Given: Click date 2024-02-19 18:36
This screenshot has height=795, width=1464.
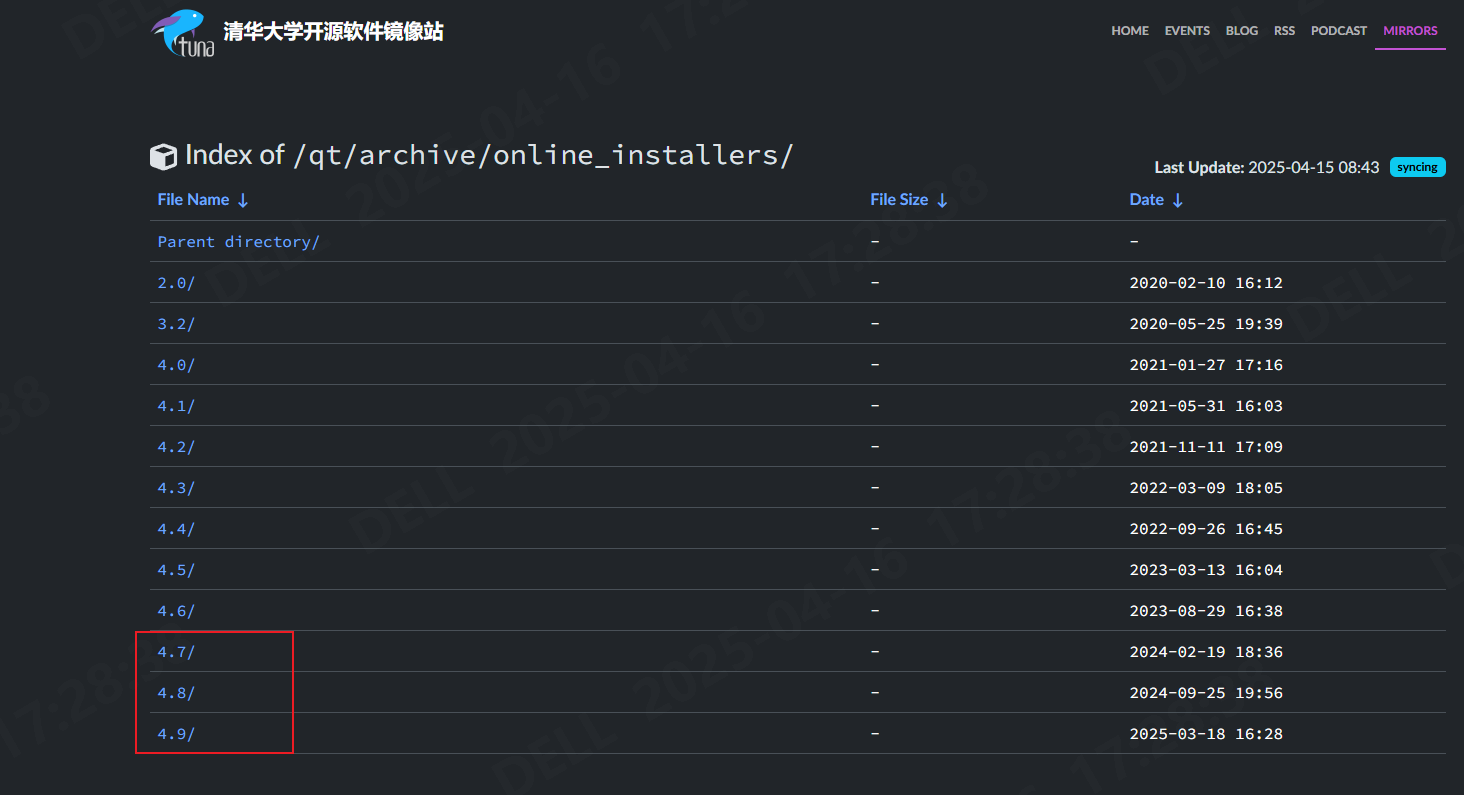Looking at the screenshot, I should (x=1206, y=652).
